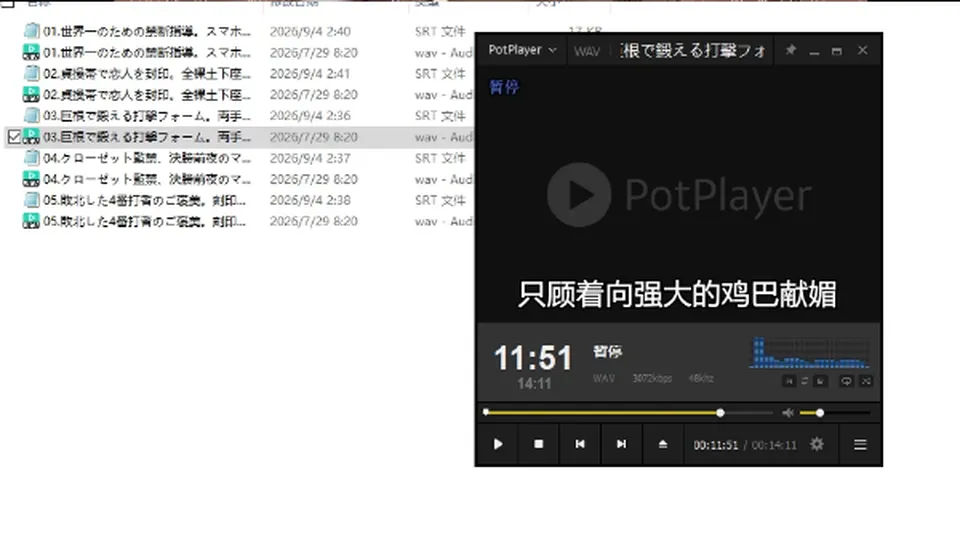
Task: Click the A-B repeat swap arrows icon
Action: click(x=804, y=381)
